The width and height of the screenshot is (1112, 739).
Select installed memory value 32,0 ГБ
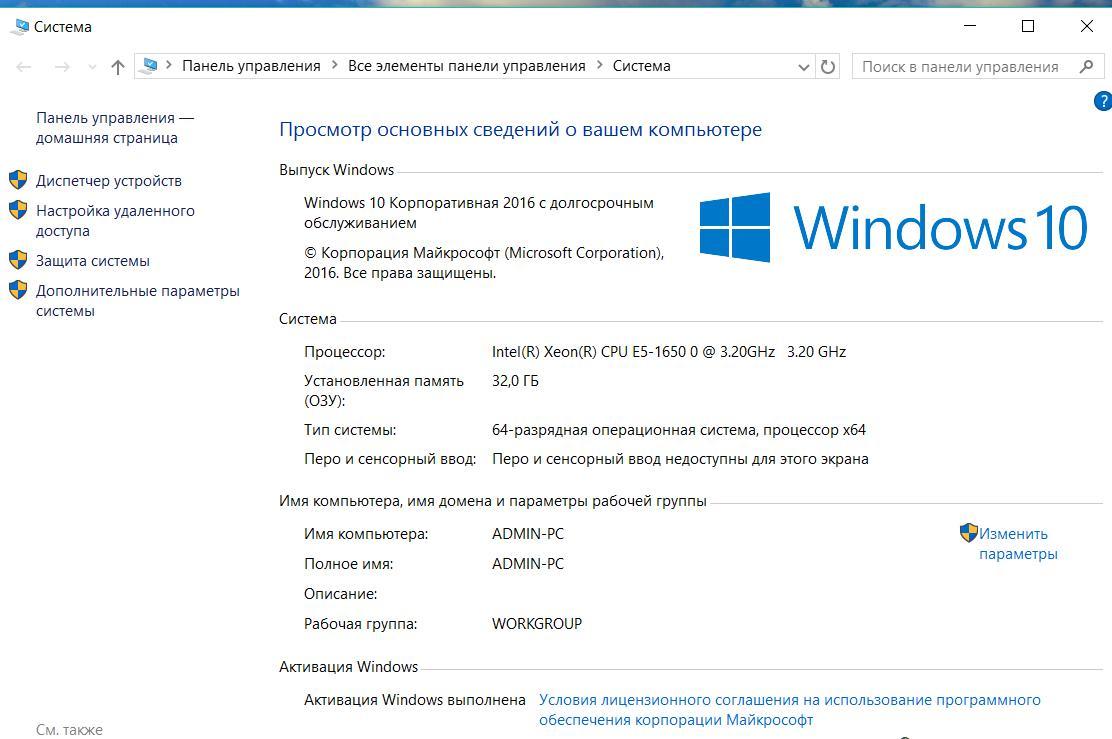516,381
